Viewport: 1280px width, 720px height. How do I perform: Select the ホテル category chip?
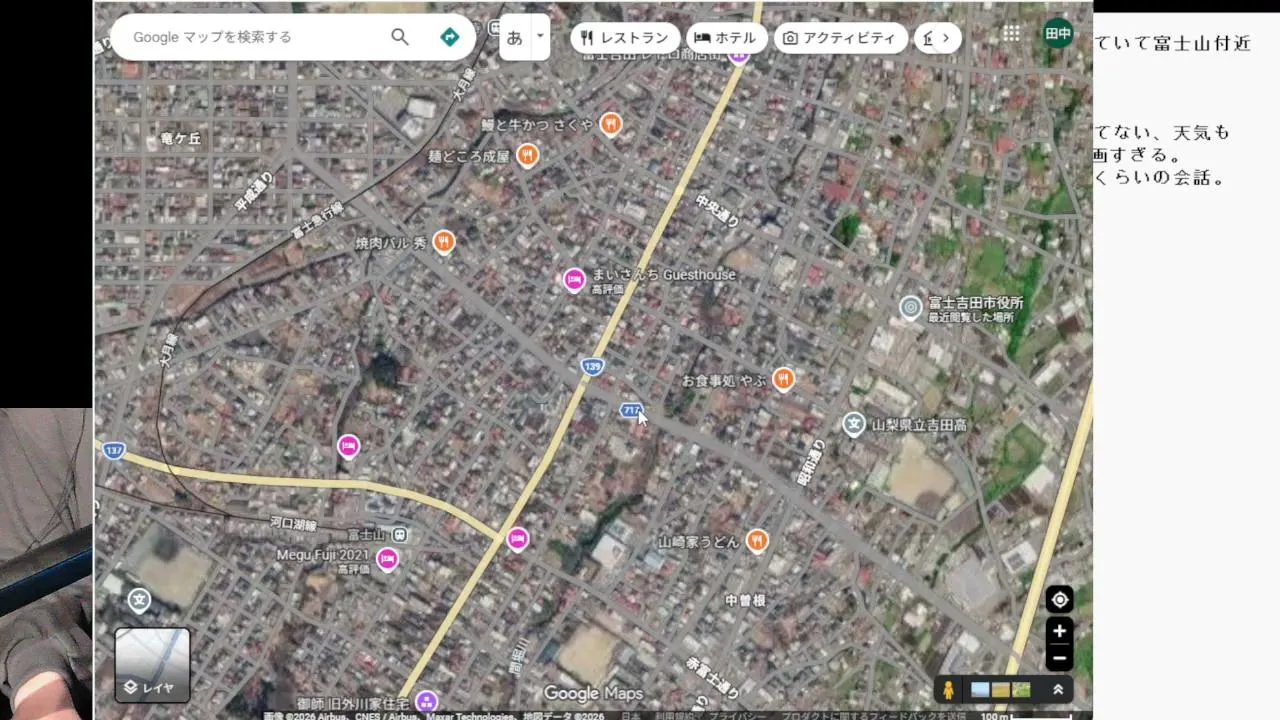727,38
